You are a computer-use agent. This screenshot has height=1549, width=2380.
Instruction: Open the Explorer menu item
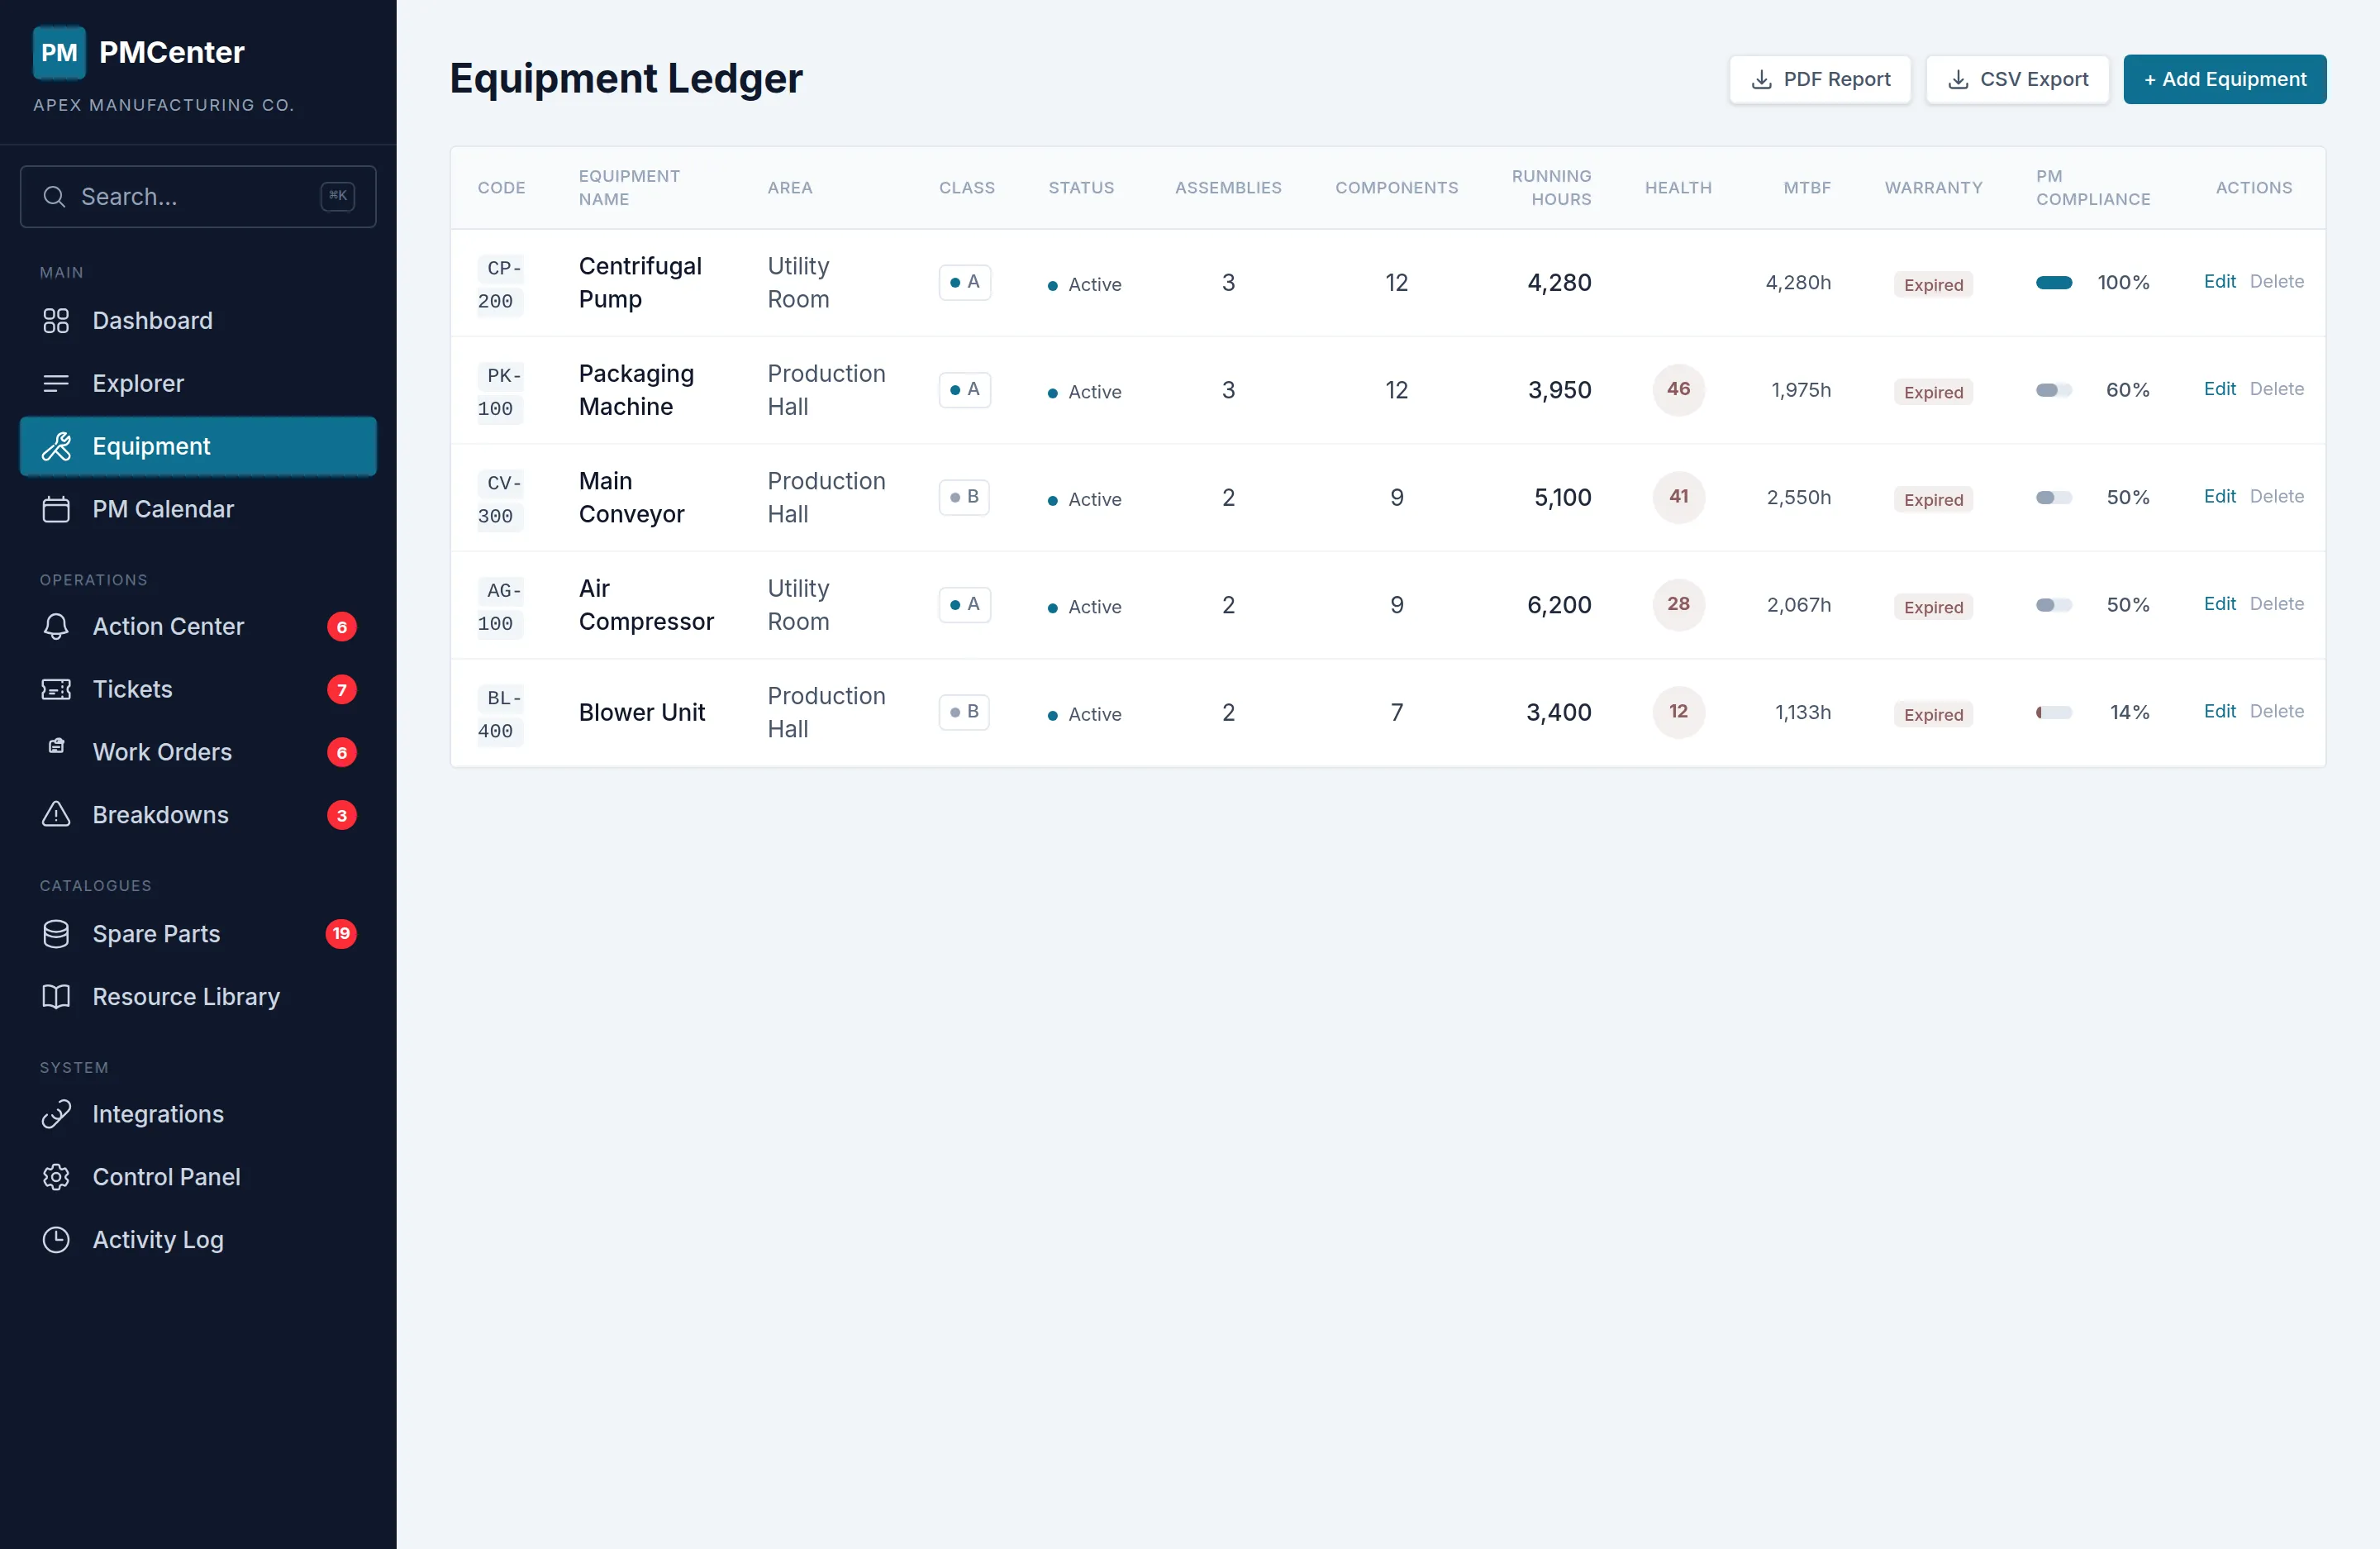coord(138,383)
